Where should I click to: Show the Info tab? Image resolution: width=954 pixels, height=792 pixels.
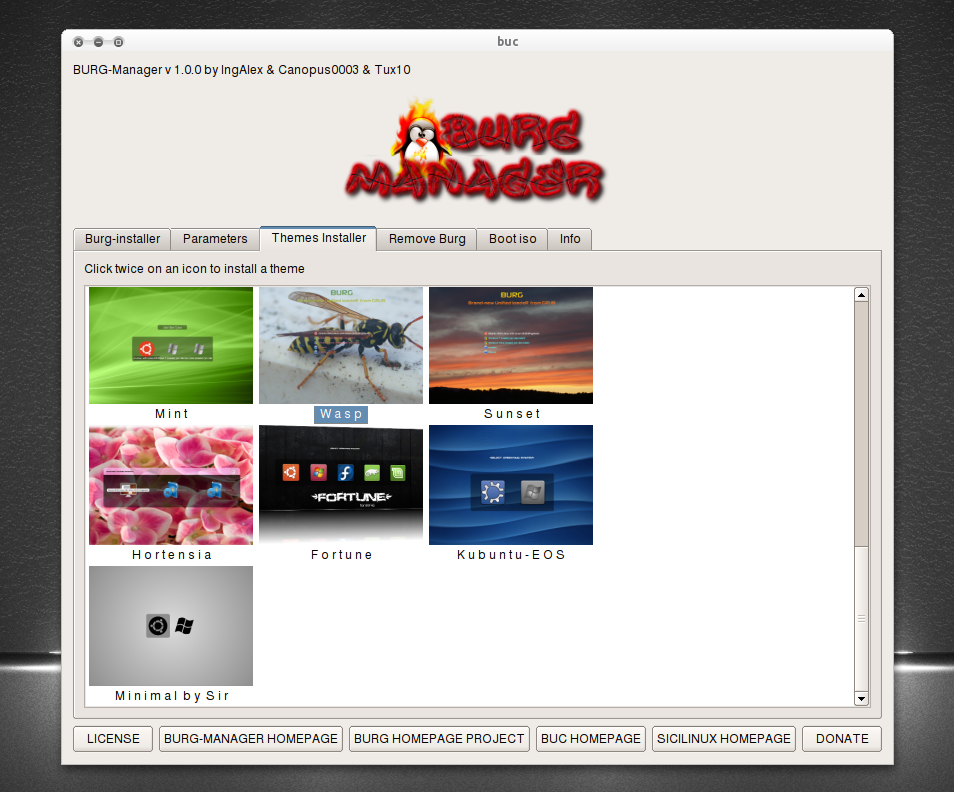pyautogui.click(x=569, y=239)
